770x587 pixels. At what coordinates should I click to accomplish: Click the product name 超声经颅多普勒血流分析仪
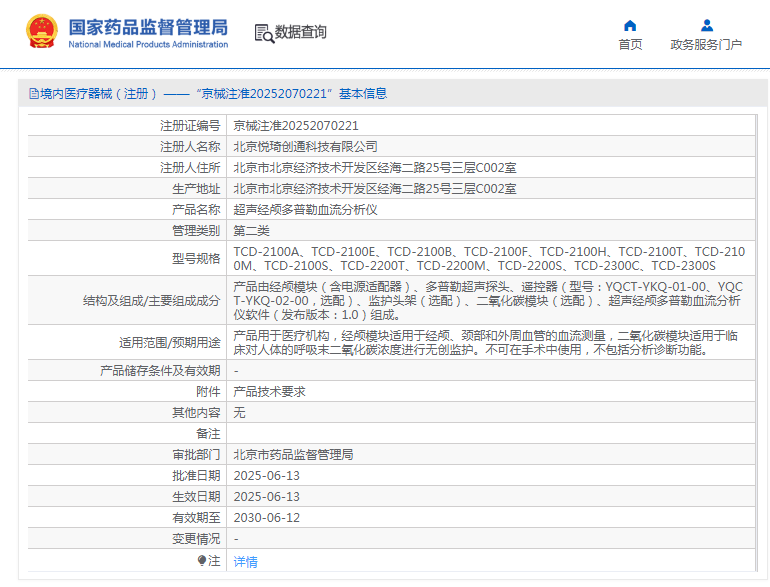click(x=305, y=209)
